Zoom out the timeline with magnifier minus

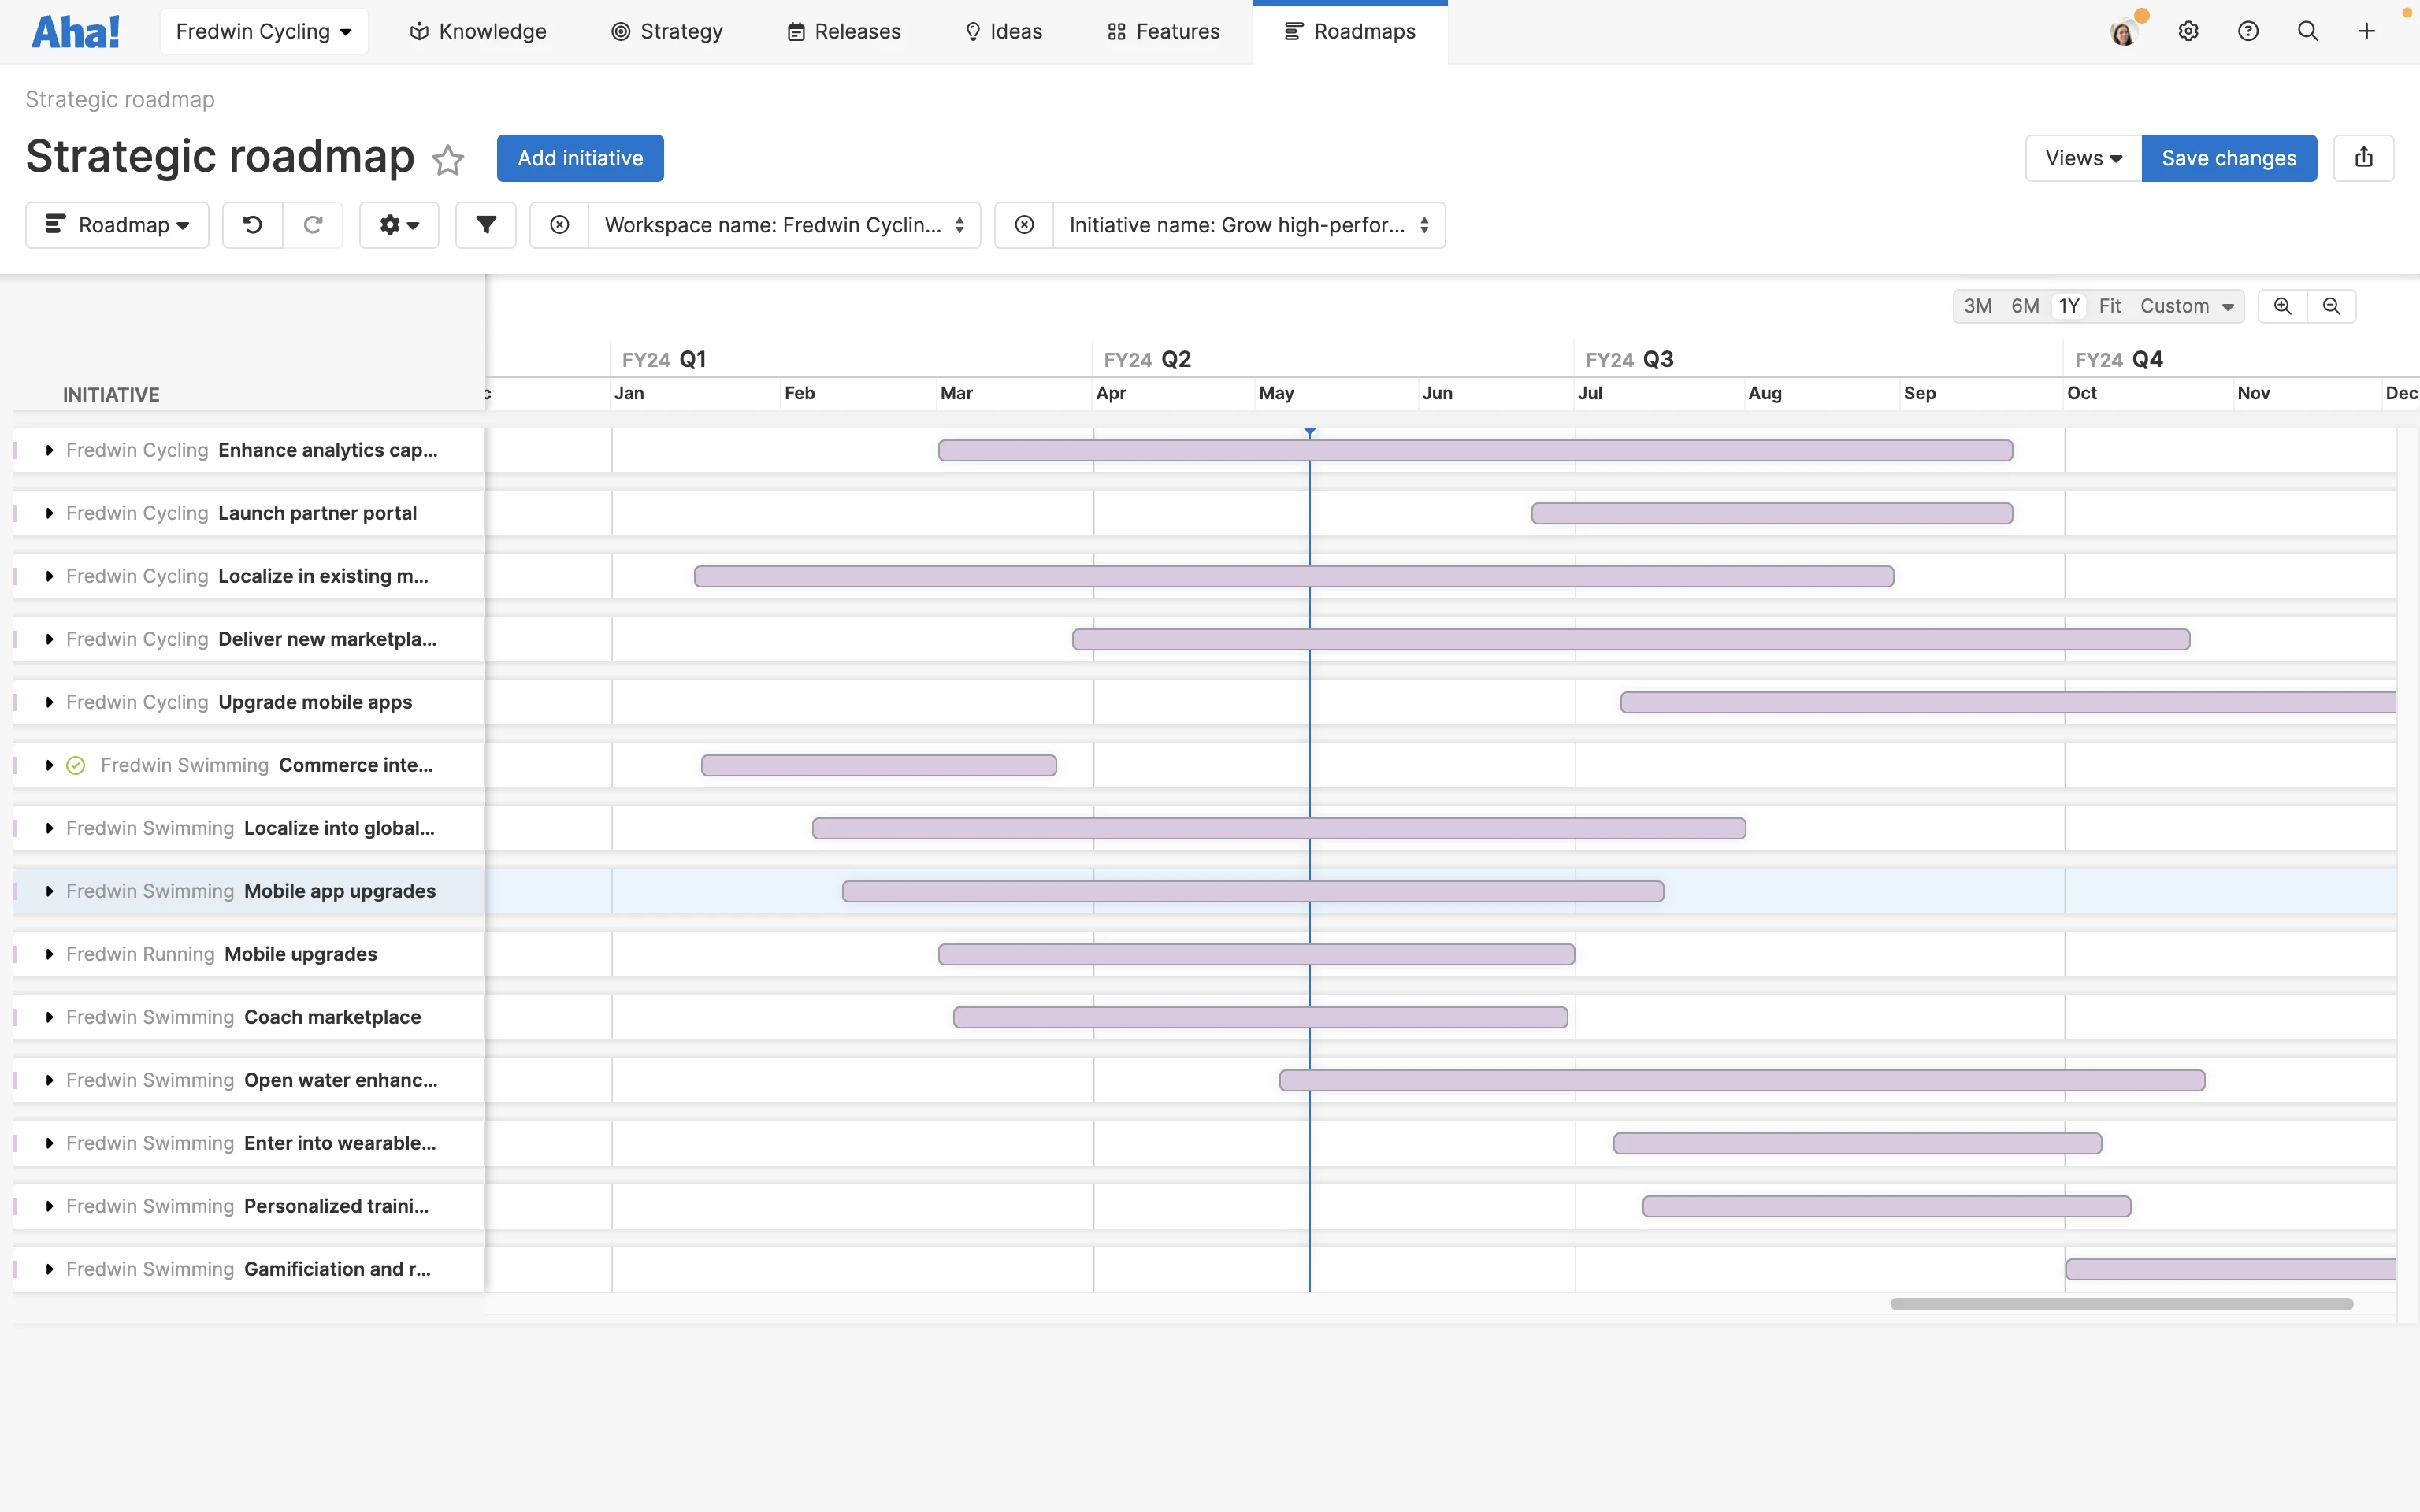[2331, 306]
